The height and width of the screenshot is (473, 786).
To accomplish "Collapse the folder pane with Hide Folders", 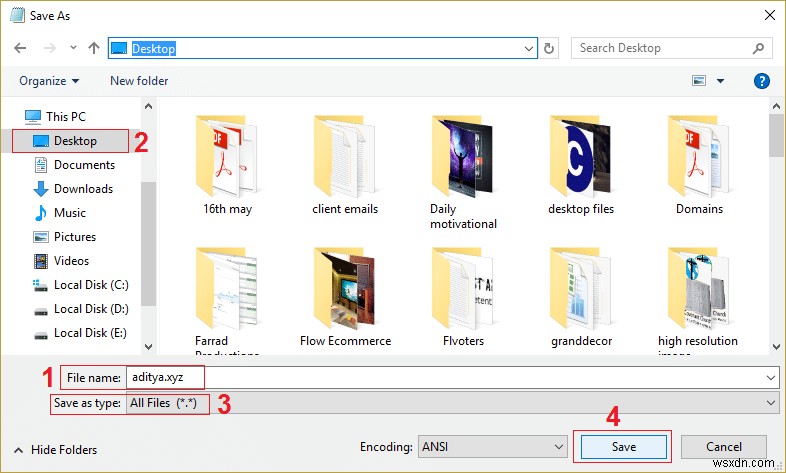I will coord(56,450).
